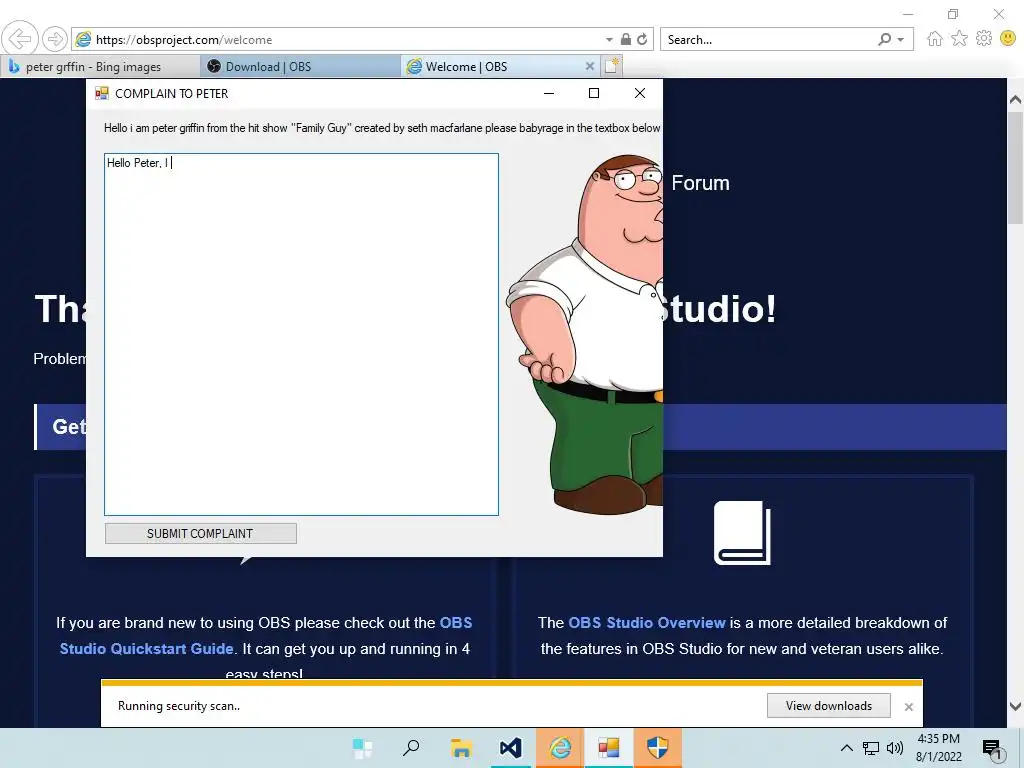The height and width of the screenshot is (768, 1024).
Task: Click the volume speaker tray icon
Action: [895, 748]
